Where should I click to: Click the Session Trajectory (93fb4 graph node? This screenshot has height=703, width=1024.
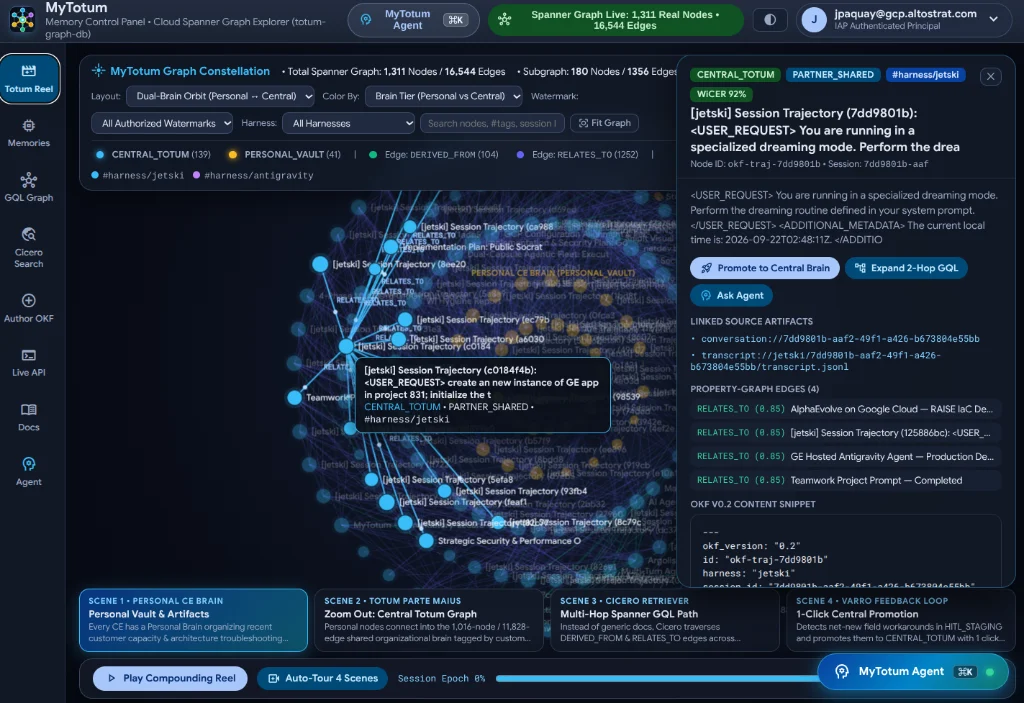[x=445, y=491]
